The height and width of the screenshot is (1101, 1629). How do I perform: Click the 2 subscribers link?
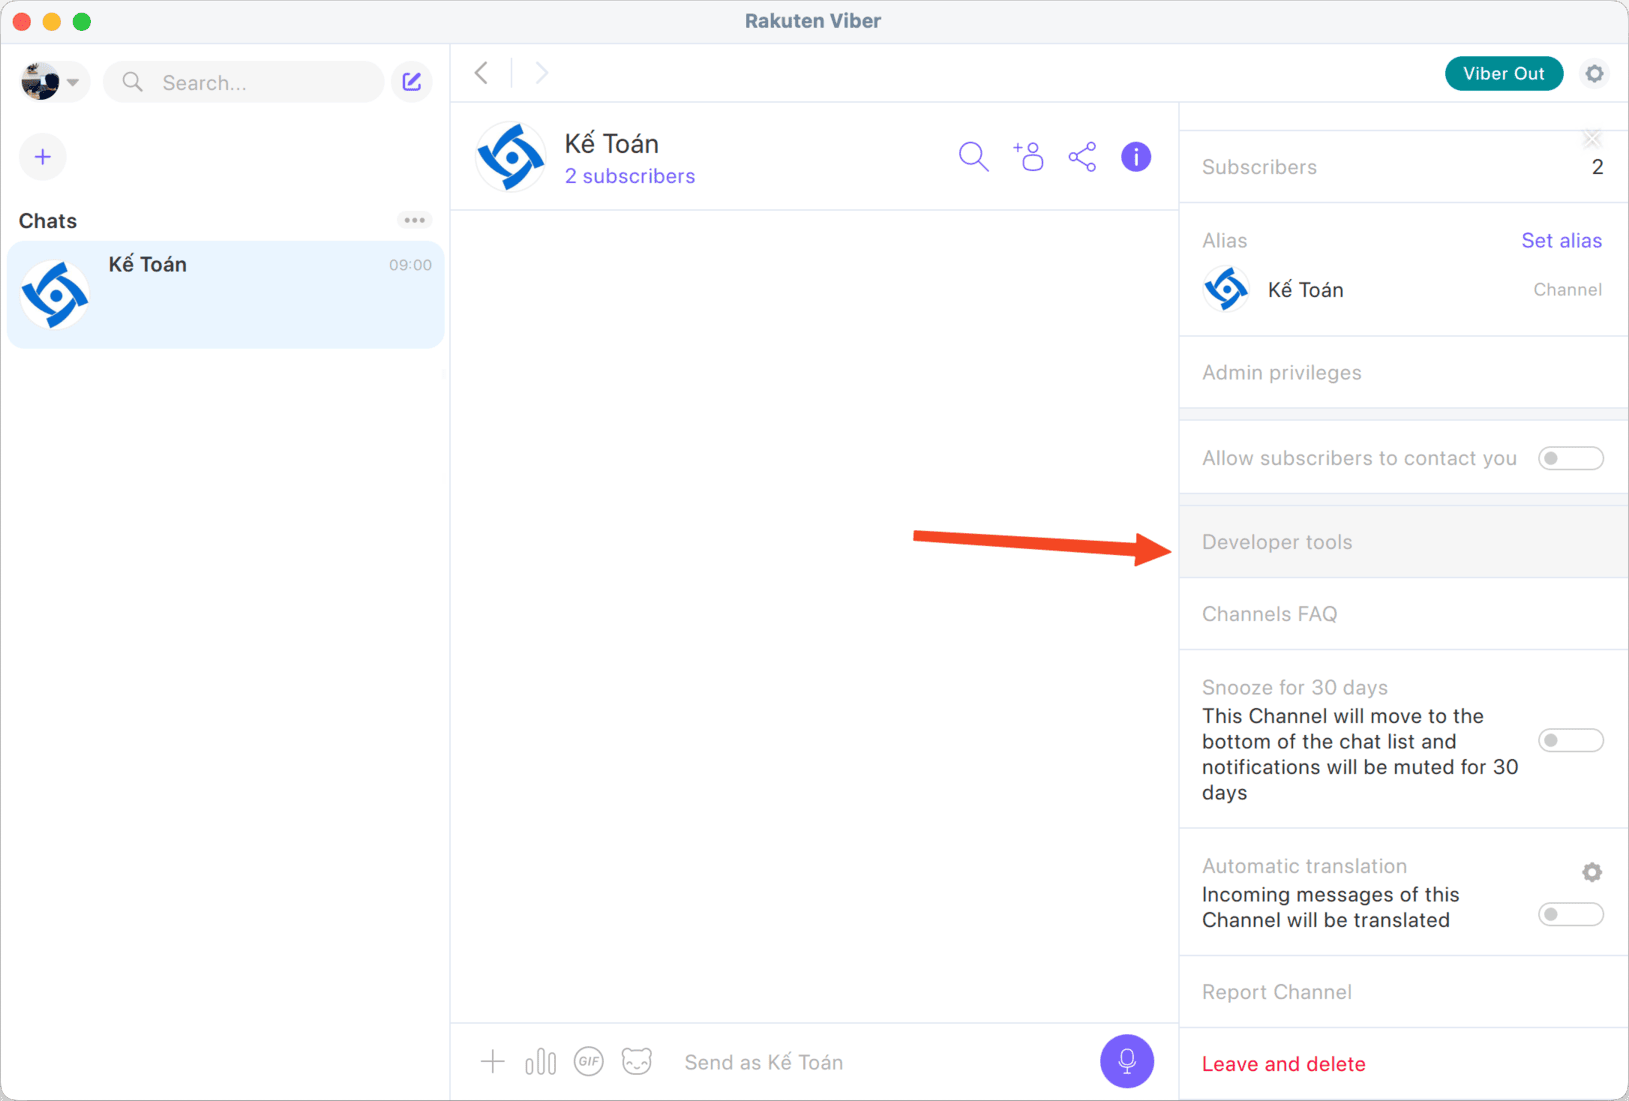coord(630,176)
